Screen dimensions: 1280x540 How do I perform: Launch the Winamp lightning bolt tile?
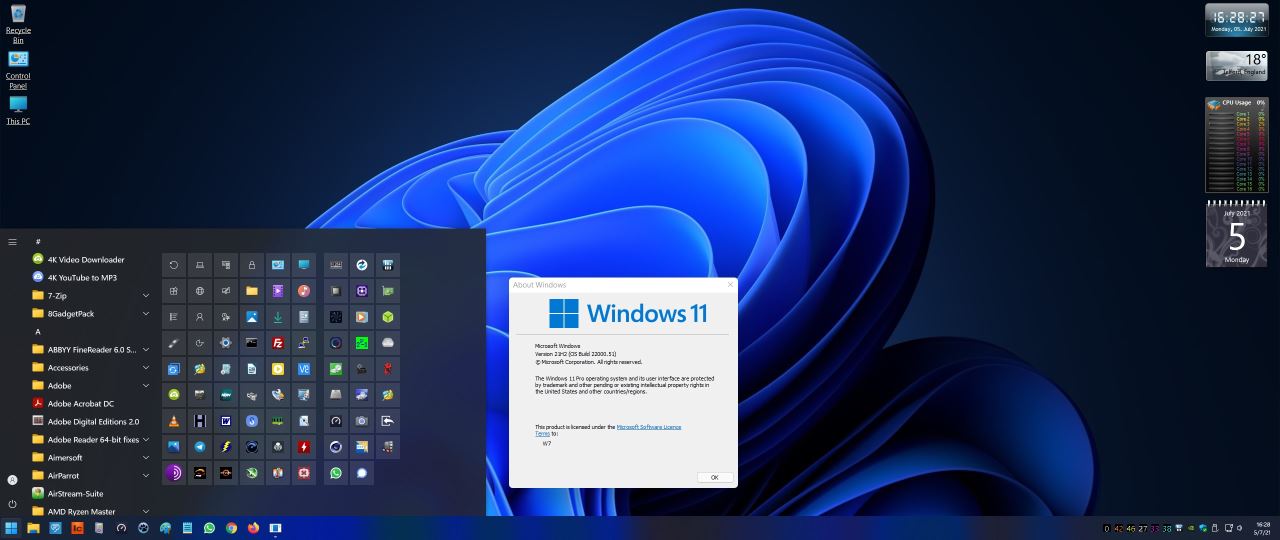(226, 447)
